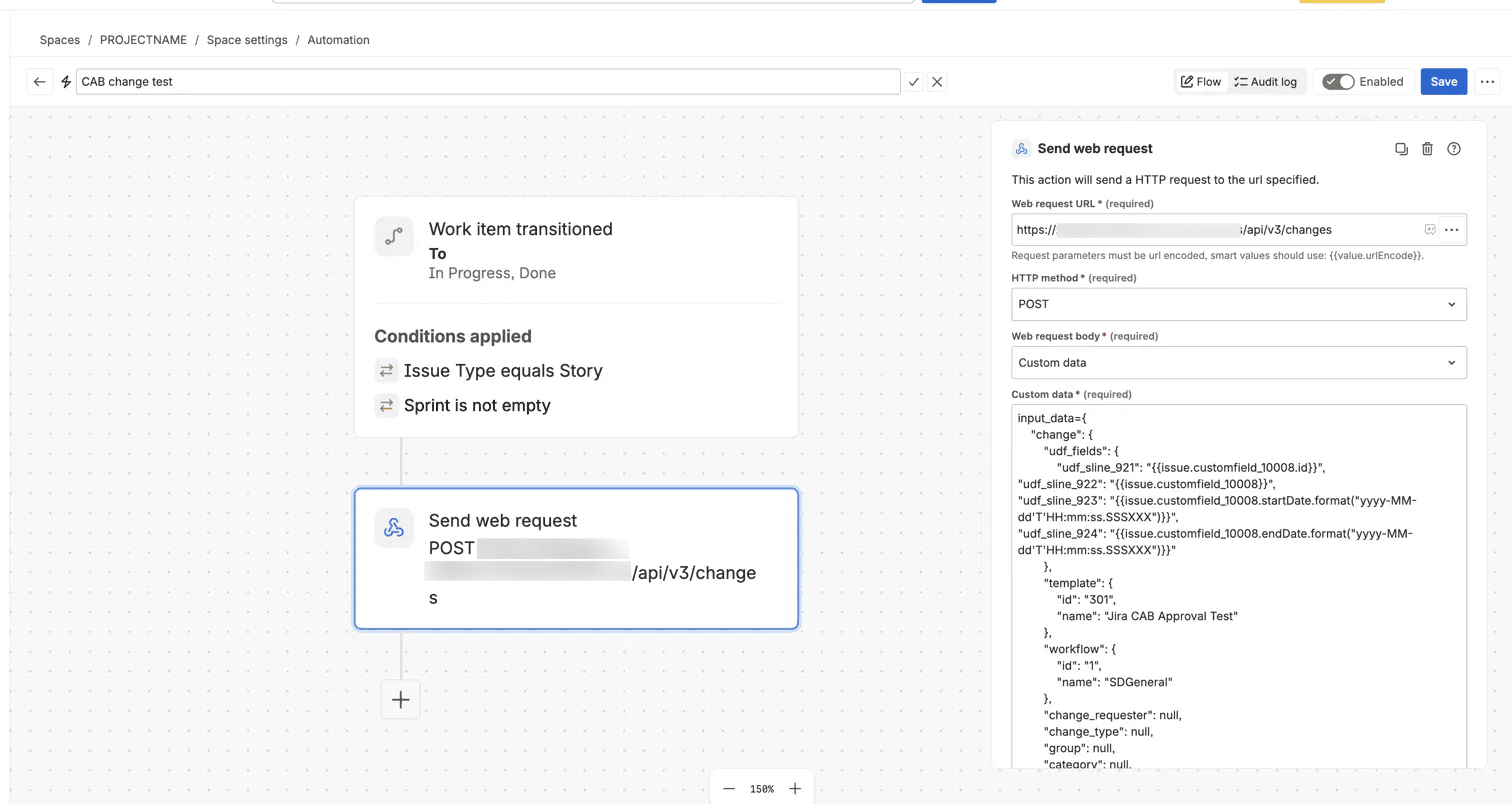The image size is (1512, 804).
Task: Zoom in the flow canvas
Action: [x=795, y=789]
